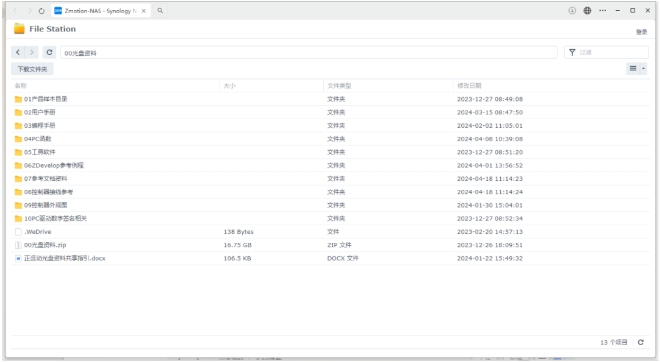Click date 2024-01-22 15:49:32

[x=490, y=258]
